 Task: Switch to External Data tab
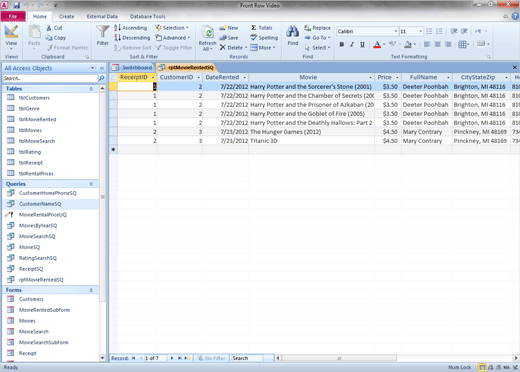tap(102, 16)
